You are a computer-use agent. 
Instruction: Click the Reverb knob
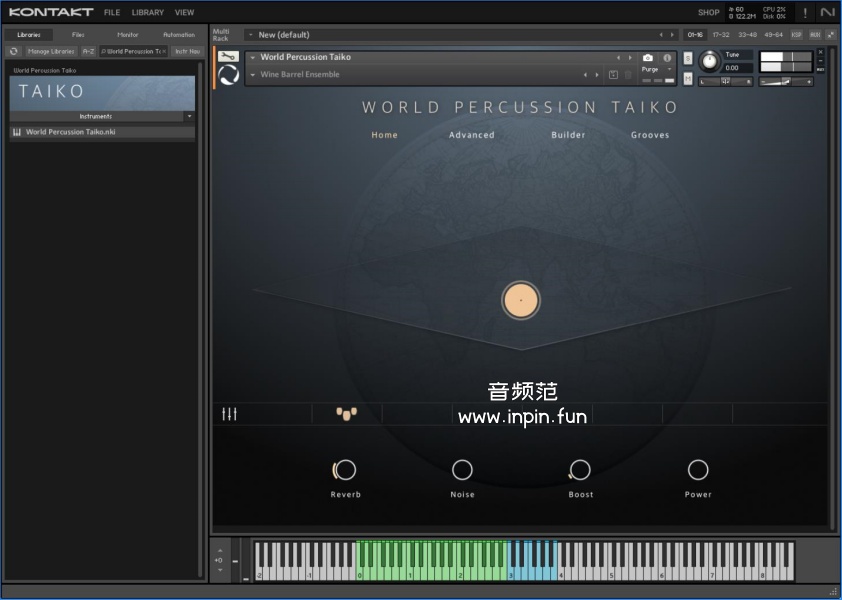pyautogui.click(x=345, y=470)
